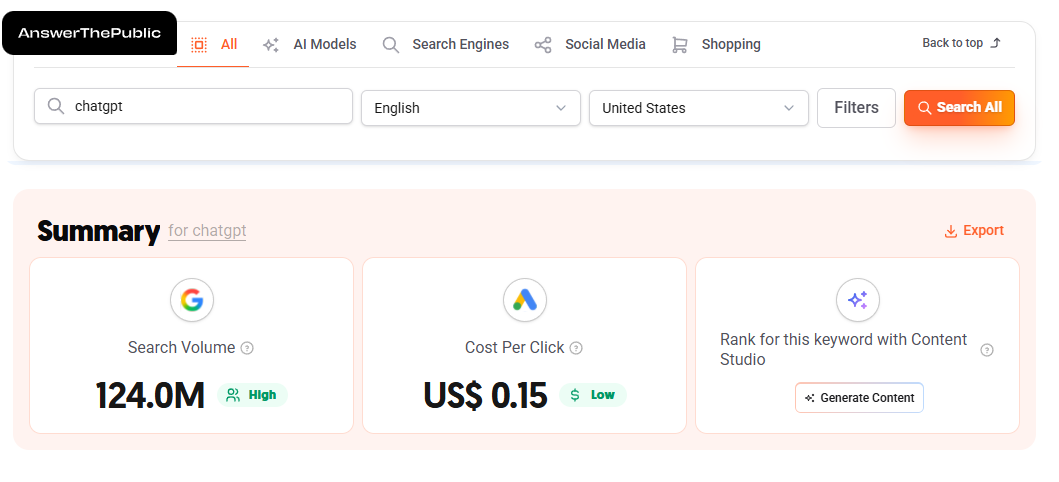The width and height of the screenshot is (1059, 482).
Task: Focus the chatgpt keyword search field
Action: click(193, 106)
